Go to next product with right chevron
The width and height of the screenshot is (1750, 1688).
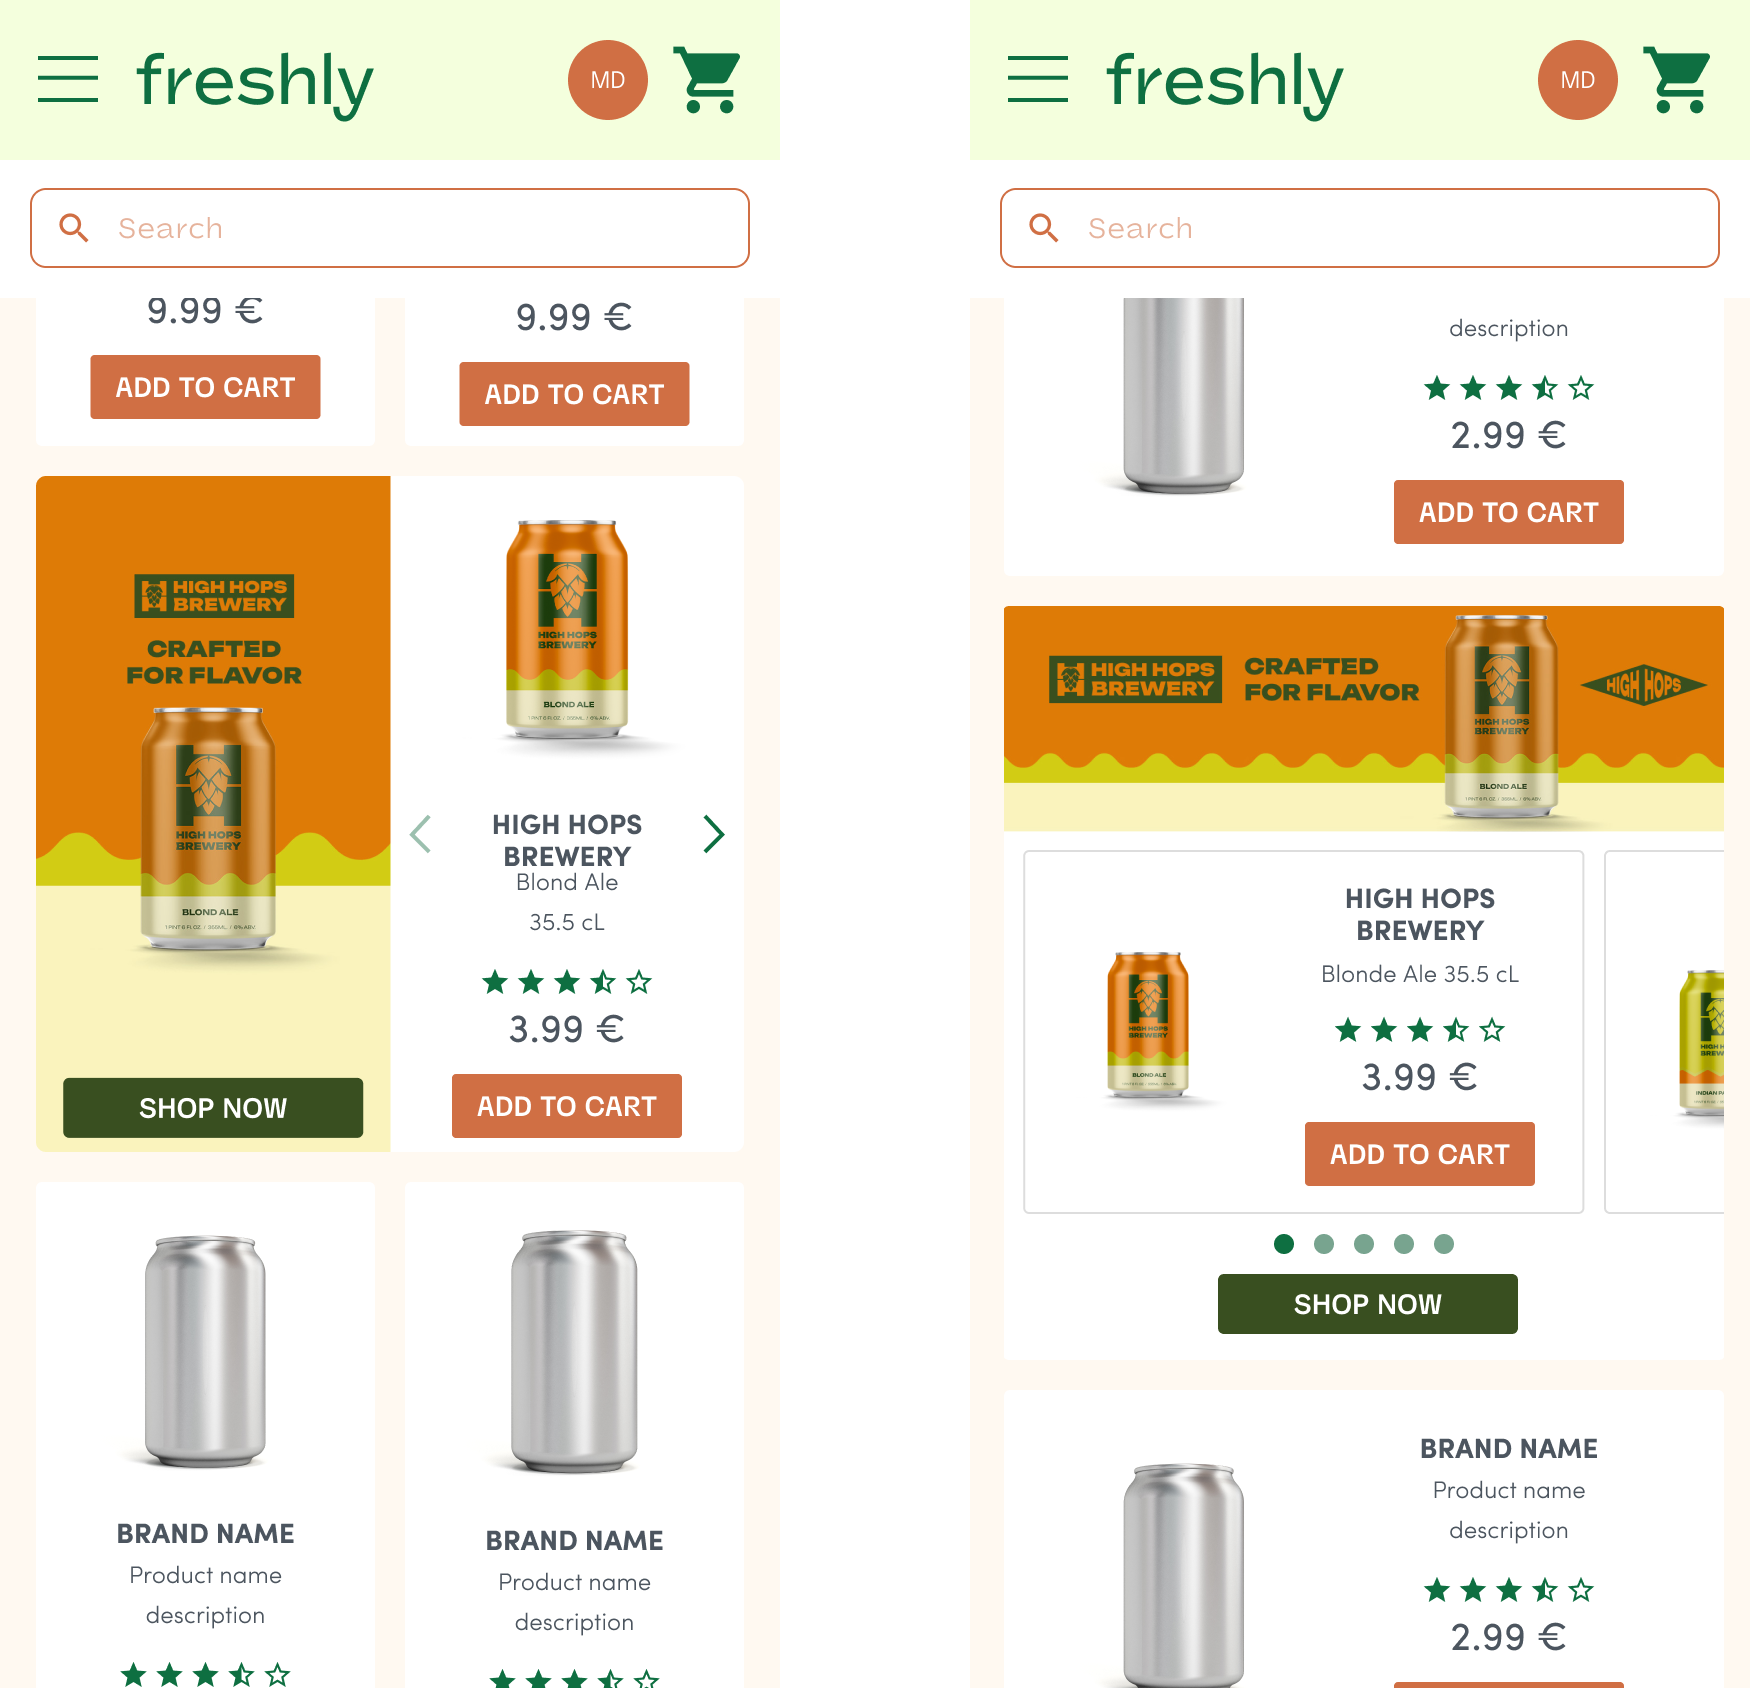click(x=713, y=834)
